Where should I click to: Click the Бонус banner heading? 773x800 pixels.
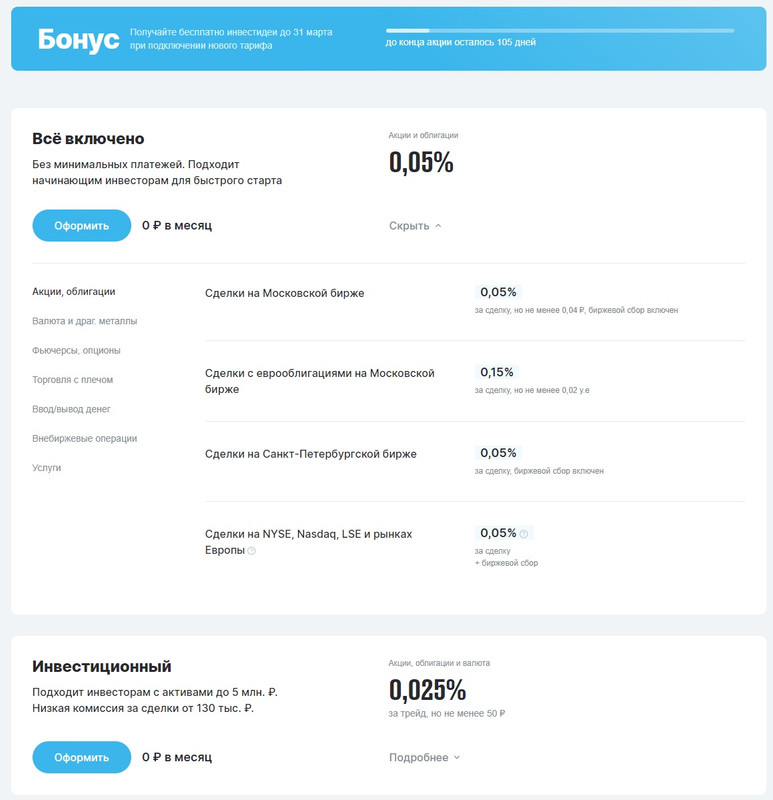79,39
